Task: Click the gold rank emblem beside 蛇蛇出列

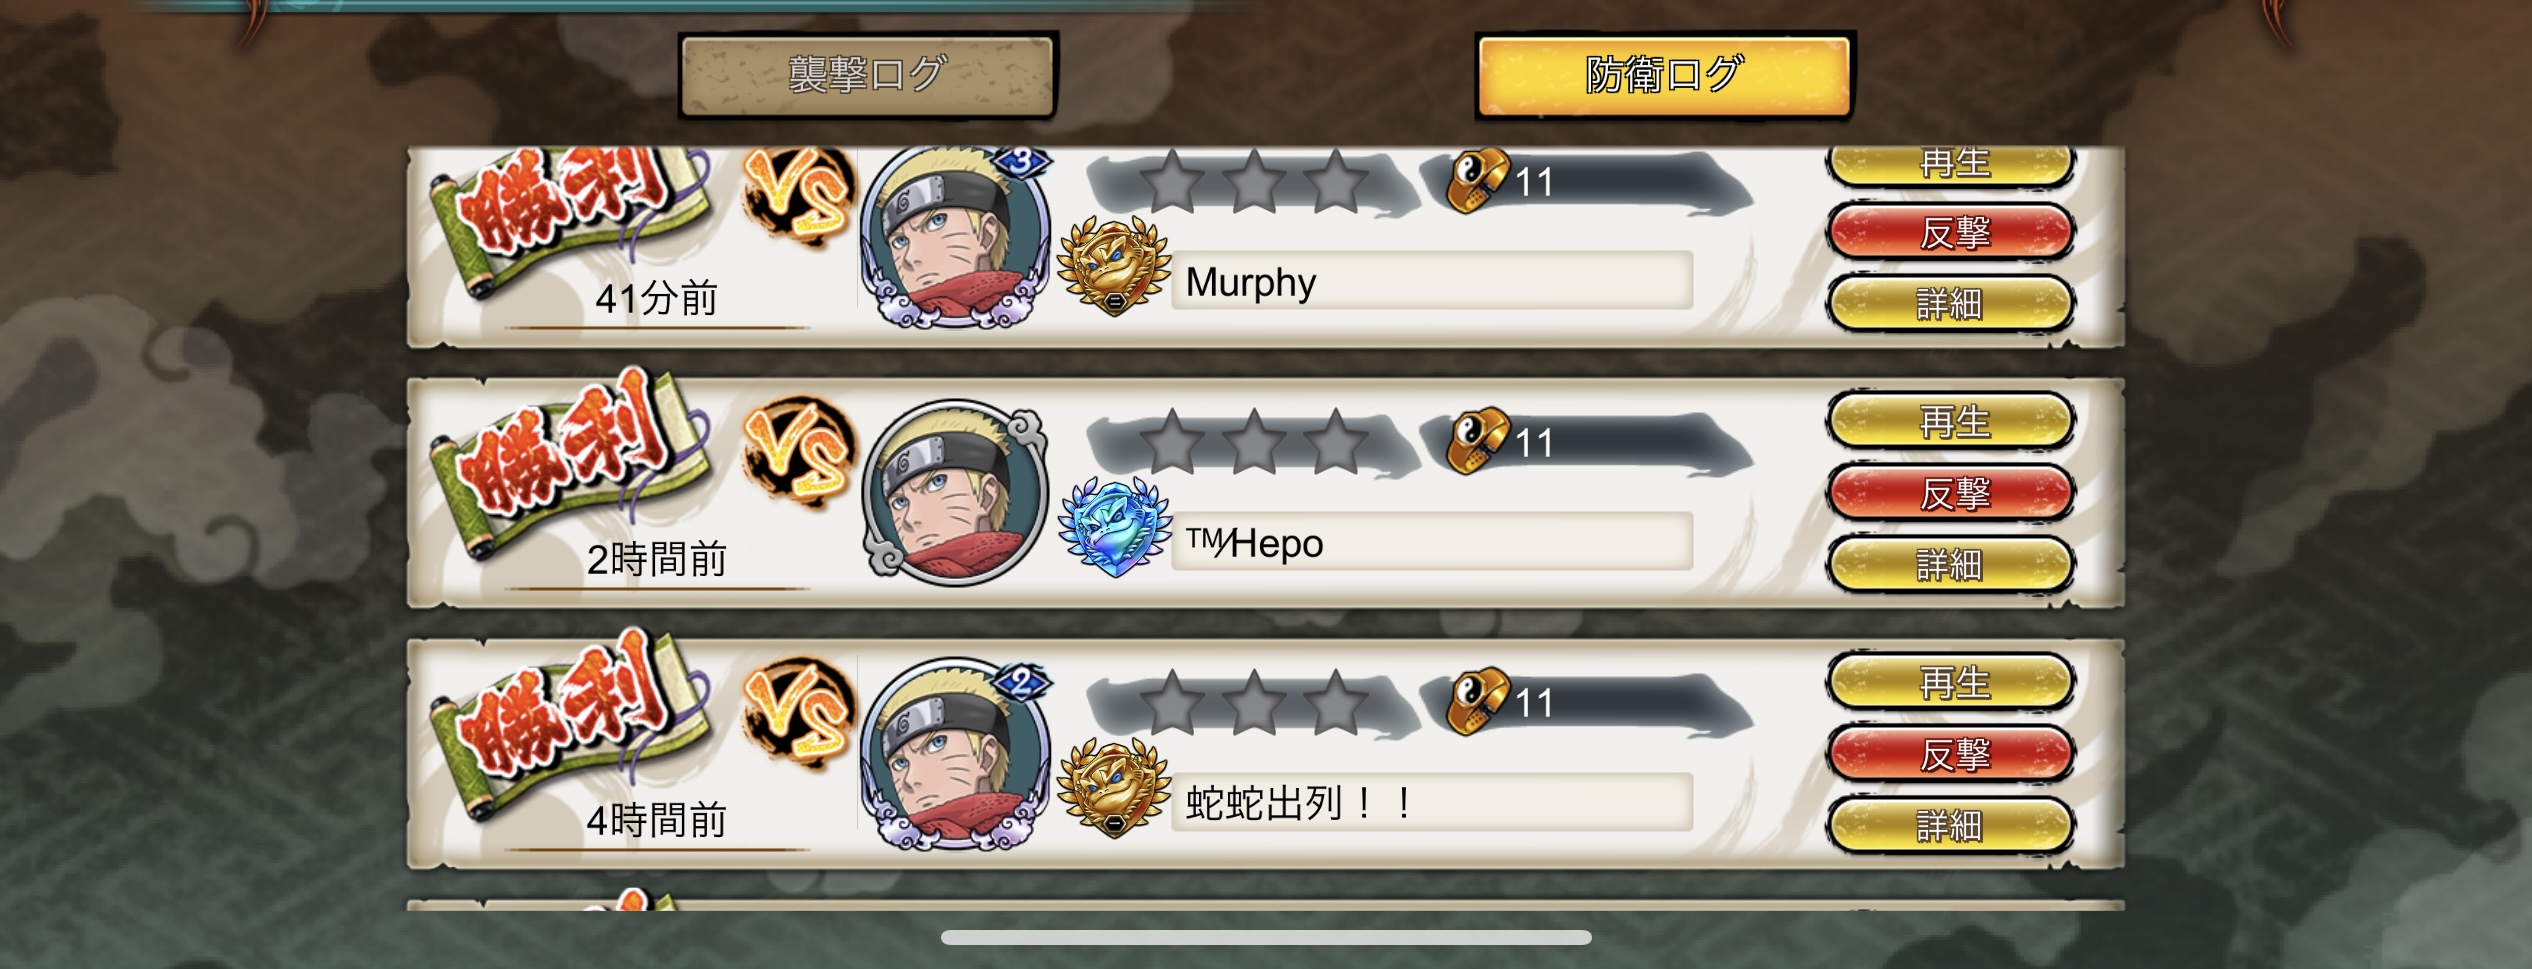Action: click(1114, 787)
